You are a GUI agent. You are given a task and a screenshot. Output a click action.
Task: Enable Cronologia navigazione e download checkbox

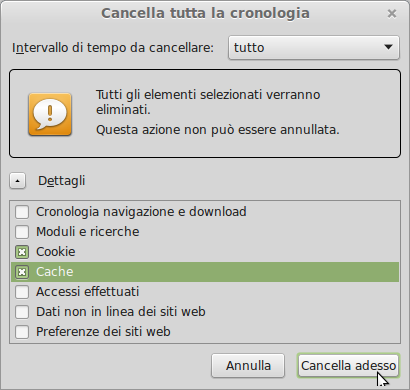[22, 212]
